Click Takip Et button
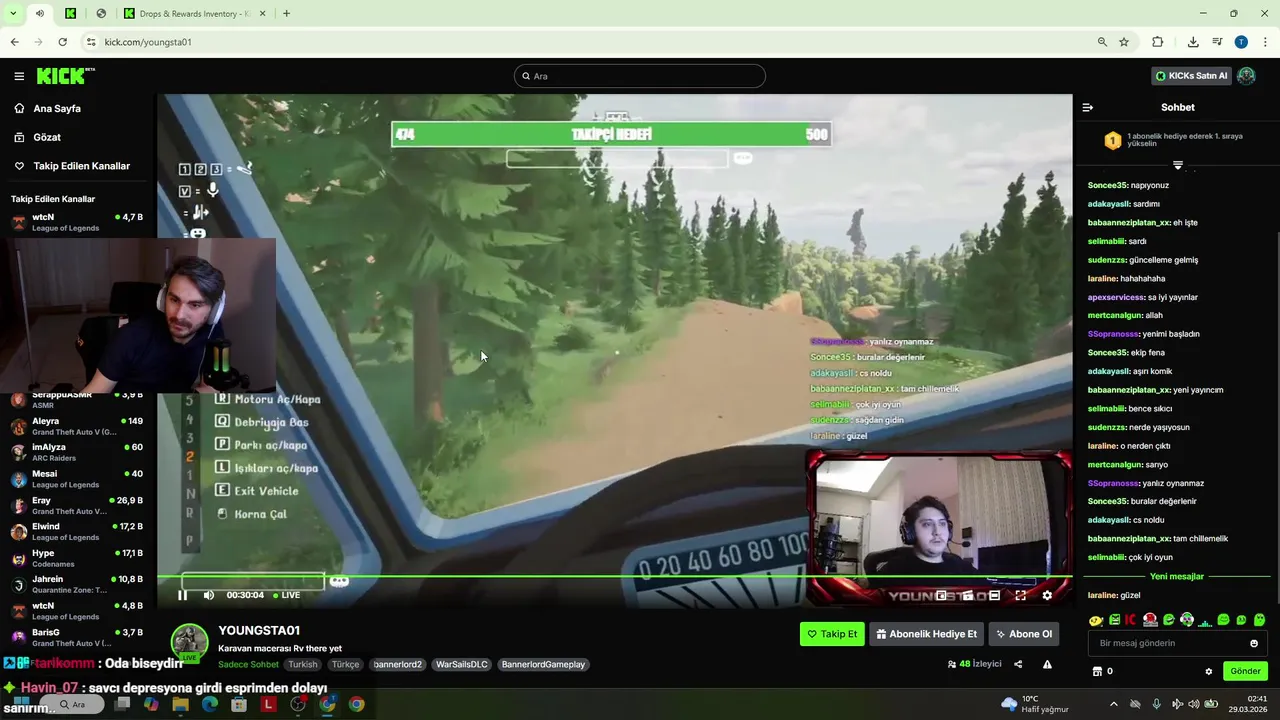Viewport: 1280px width, 720px height. (832, 634)
